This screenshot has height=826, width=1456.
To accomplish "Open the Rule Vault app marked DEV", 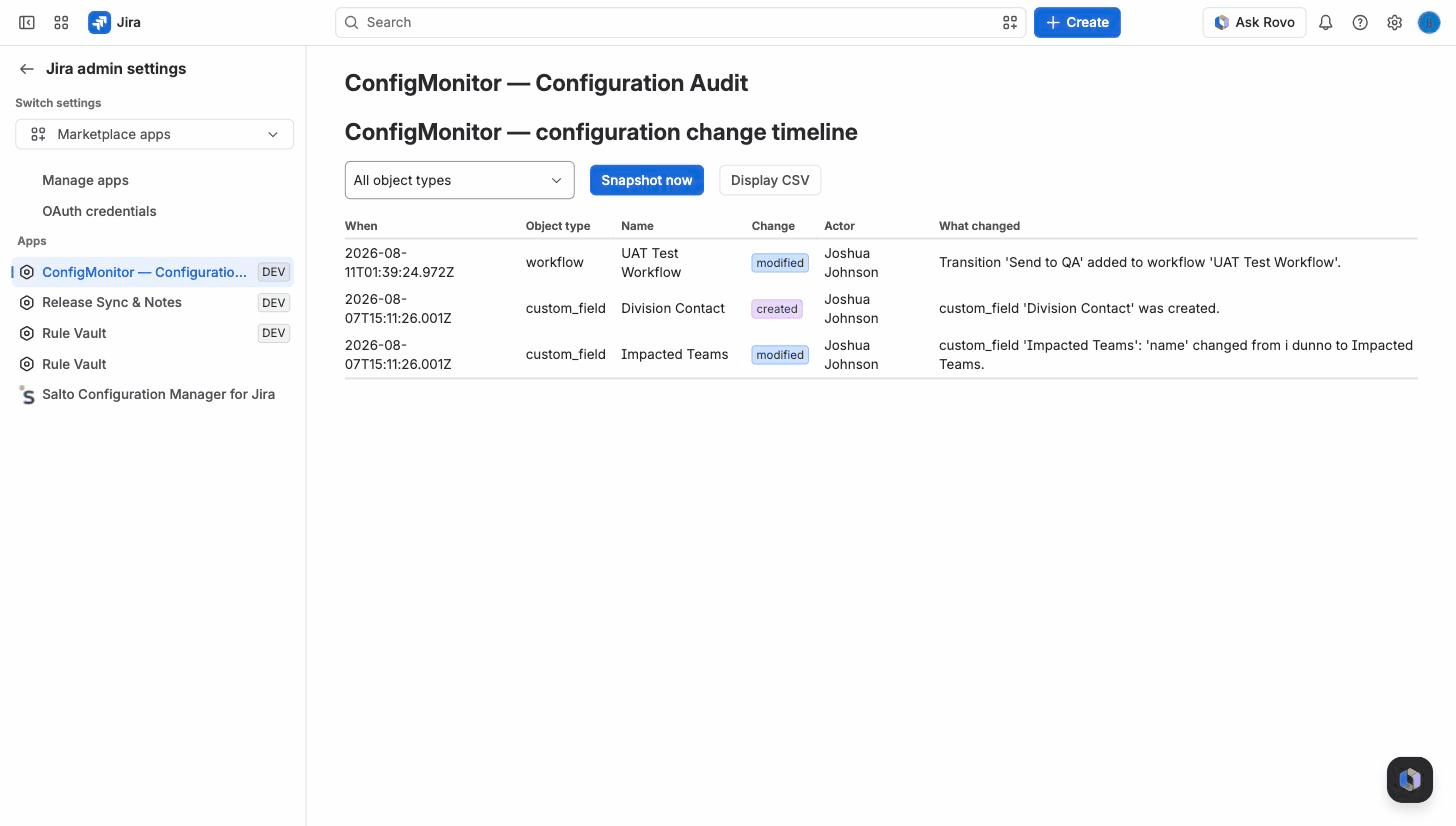I will tap(153, 333).
